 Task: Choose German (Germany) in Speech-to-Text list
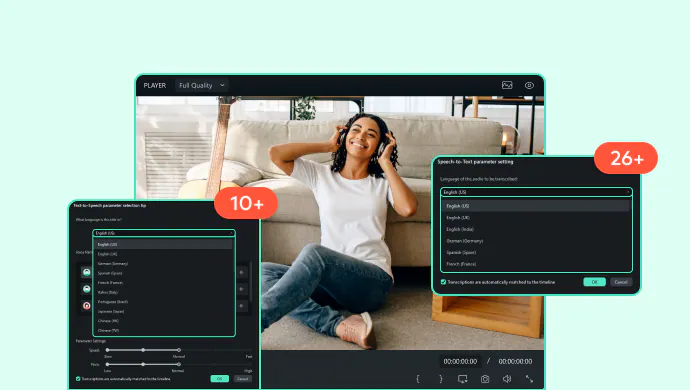tap(536, 241)
